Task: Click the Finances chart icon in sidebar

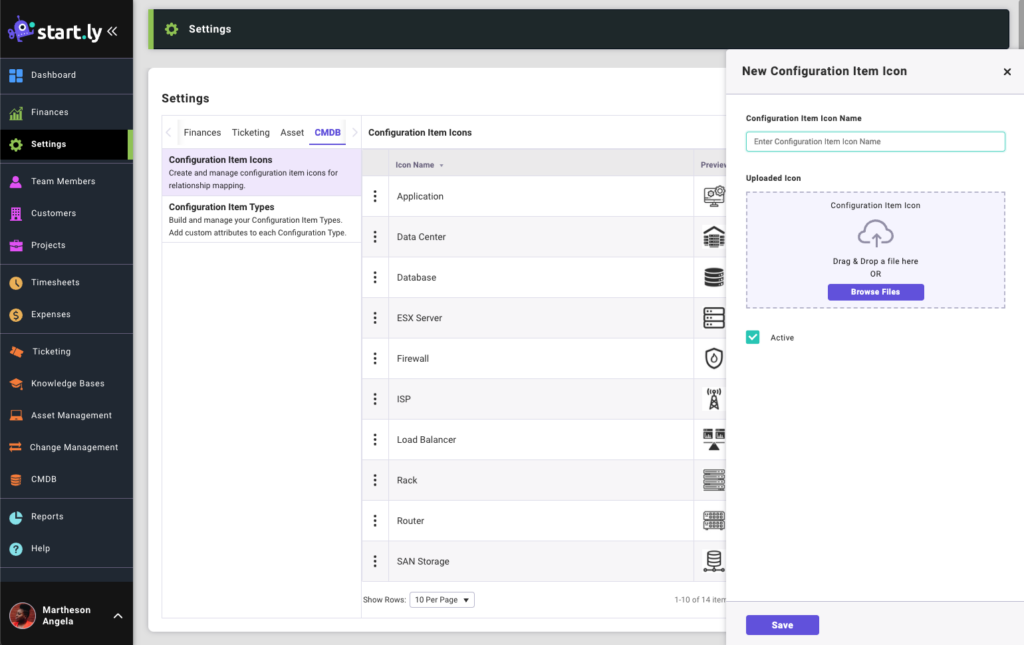Action: [x=16, y=112]
